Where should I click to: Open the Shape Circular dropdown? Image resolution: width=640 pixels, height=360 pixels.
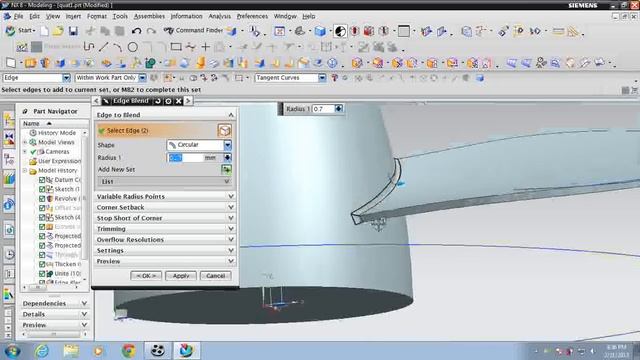(227, 145)
